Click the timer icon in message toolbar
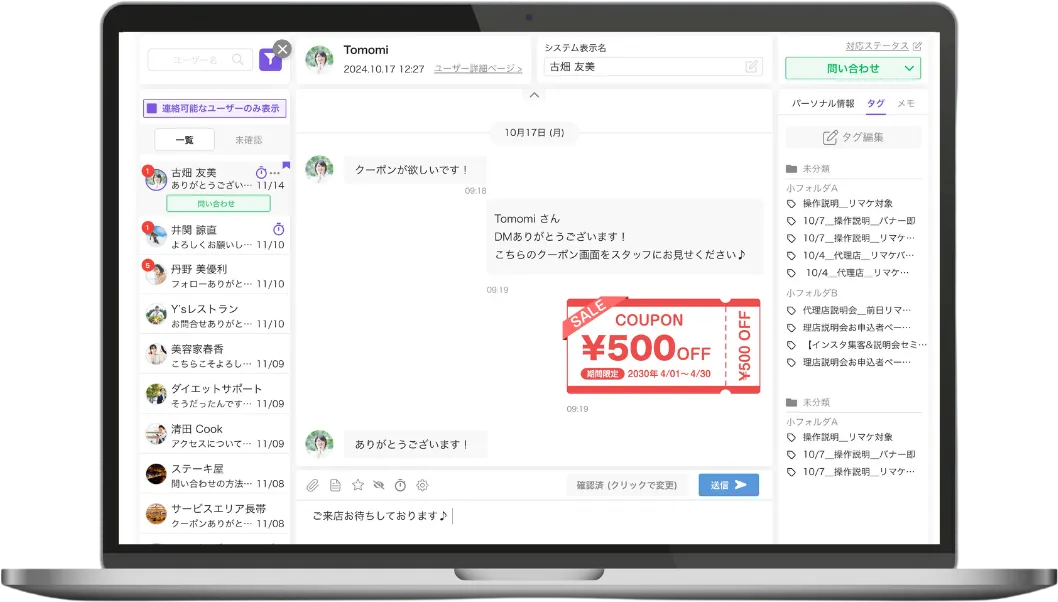Viewport: 1058px width, 602px height. tap(400, 485)
